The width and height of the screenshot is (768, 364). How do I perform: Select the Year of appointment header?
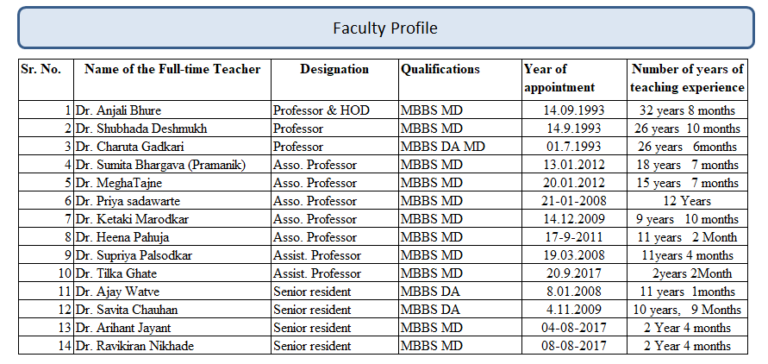click(574, 80)
